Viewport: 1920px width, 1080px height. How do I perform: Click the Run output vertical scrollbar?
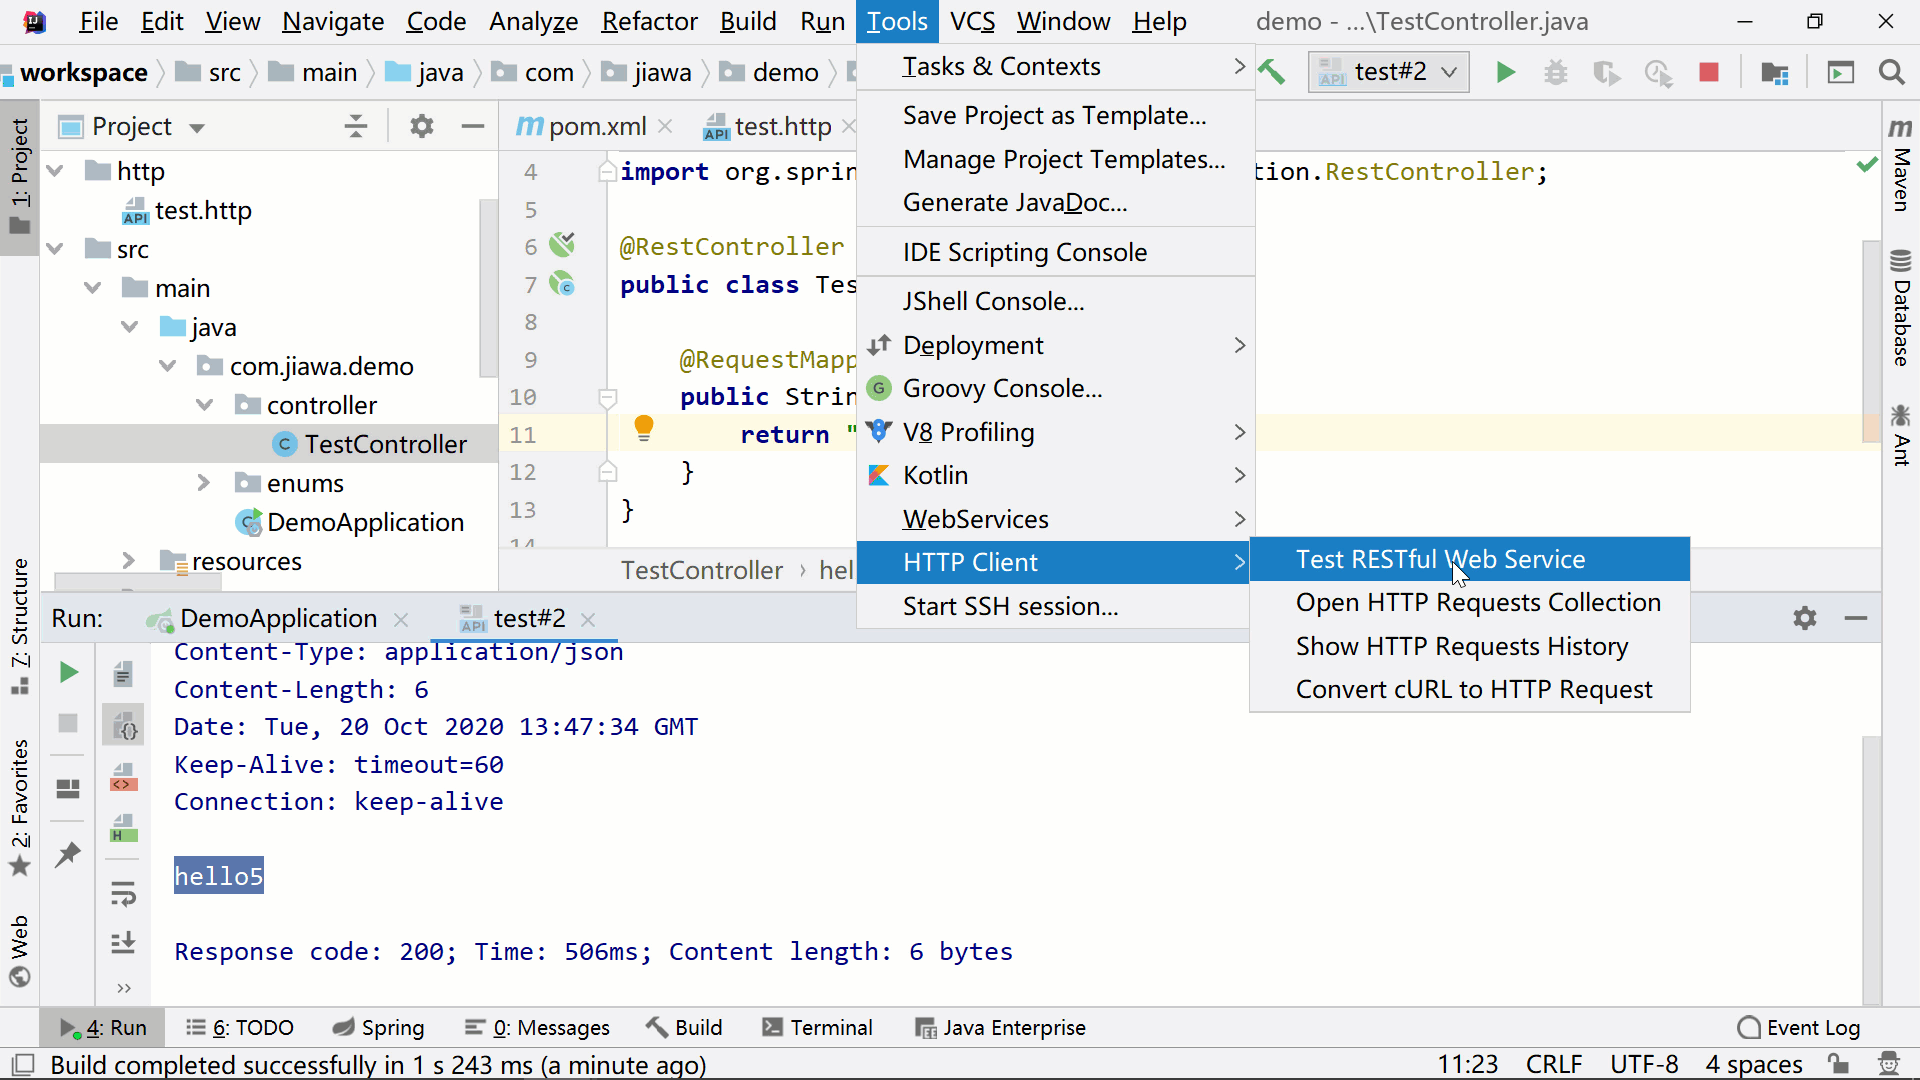click(1871, 870)
